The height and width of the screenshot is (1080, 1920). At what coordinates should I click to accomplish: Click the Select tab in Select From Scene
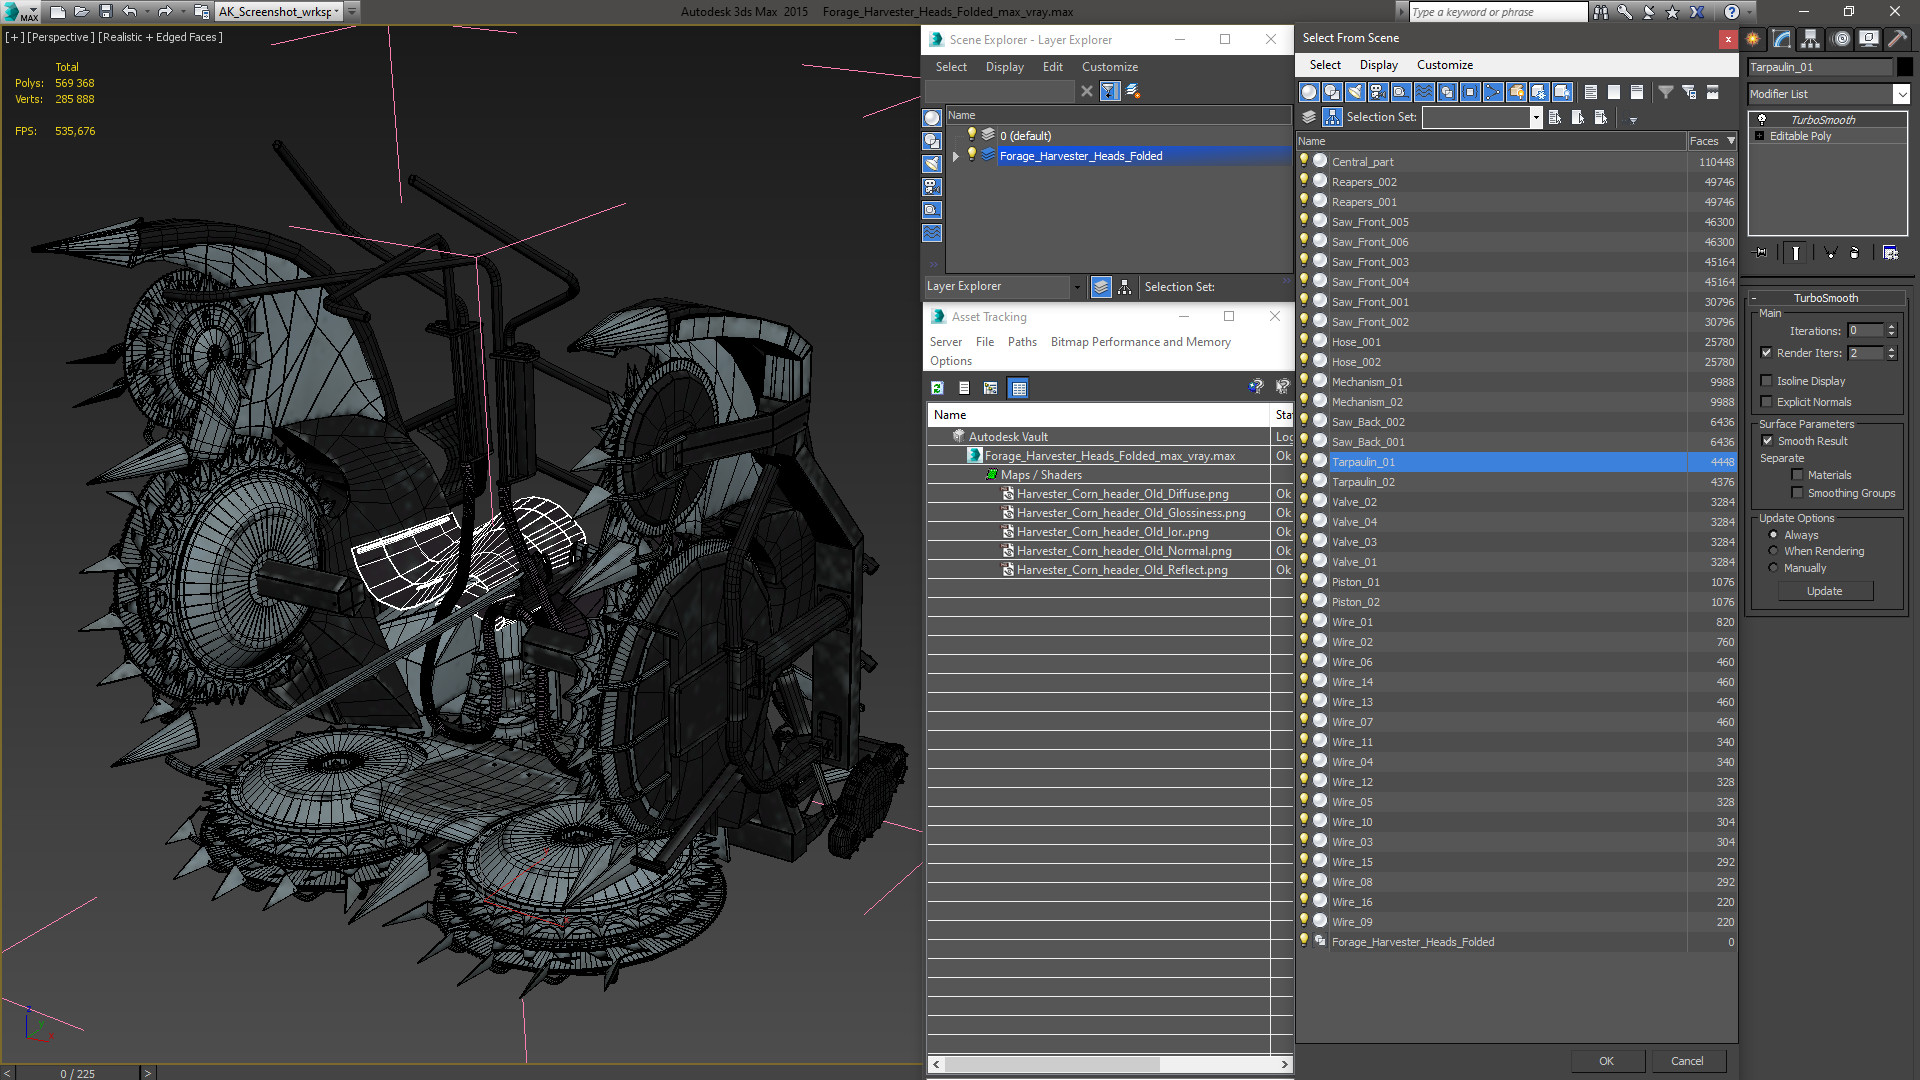[1324, 65]
